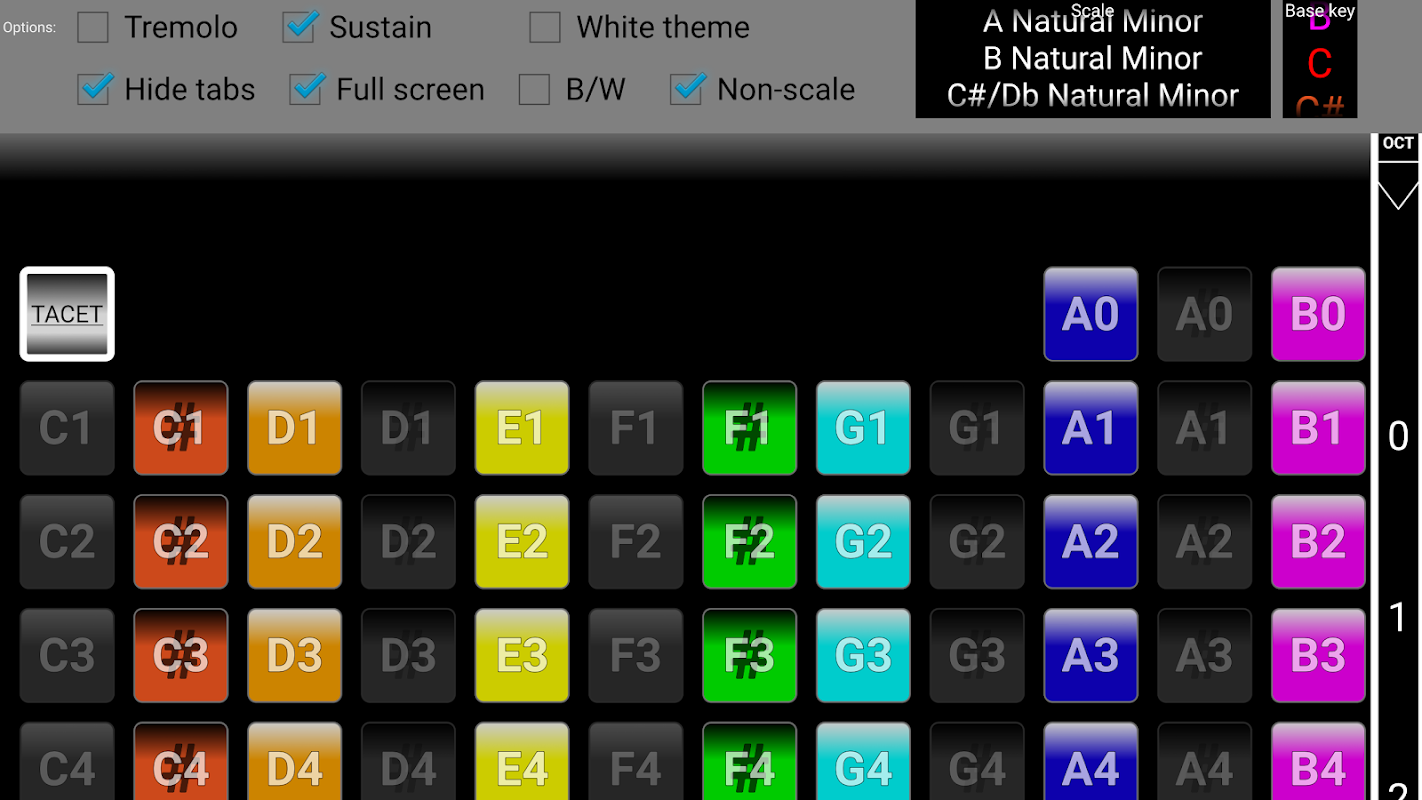Tap the gray F3 pad

[x=636, y=656]
